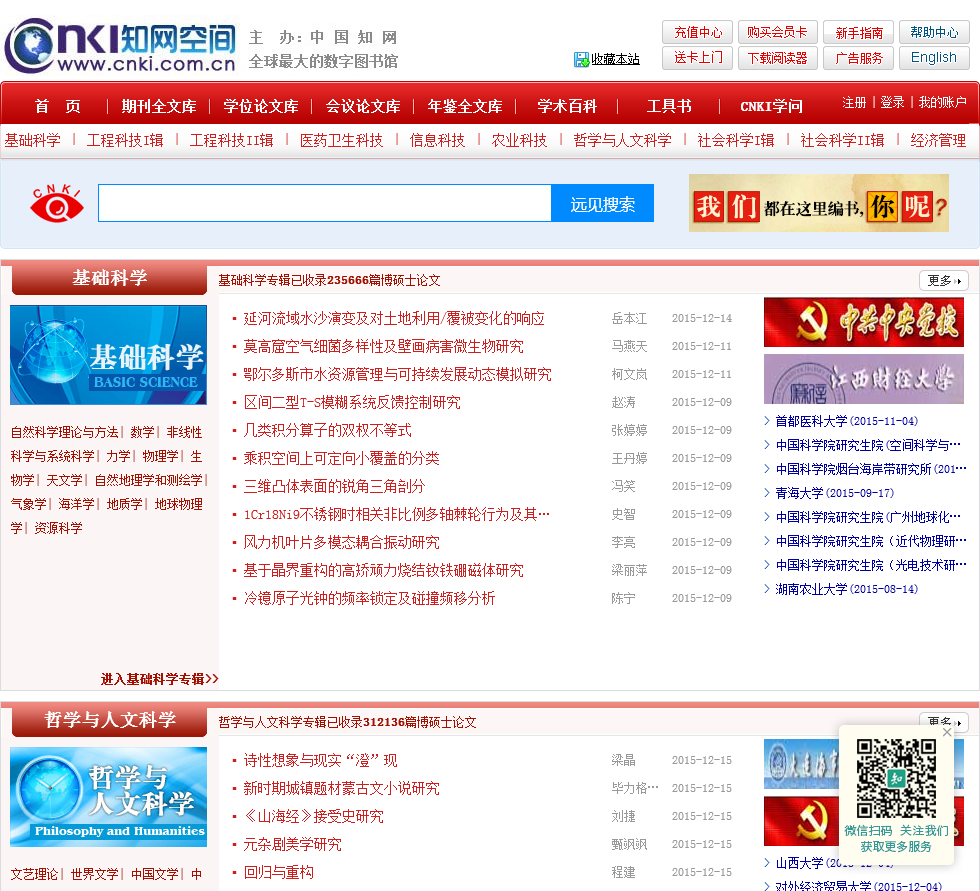
Task: Open thesis 区间二型T-S模糊系统反馈控制研究
Action: tap(352, 402)
